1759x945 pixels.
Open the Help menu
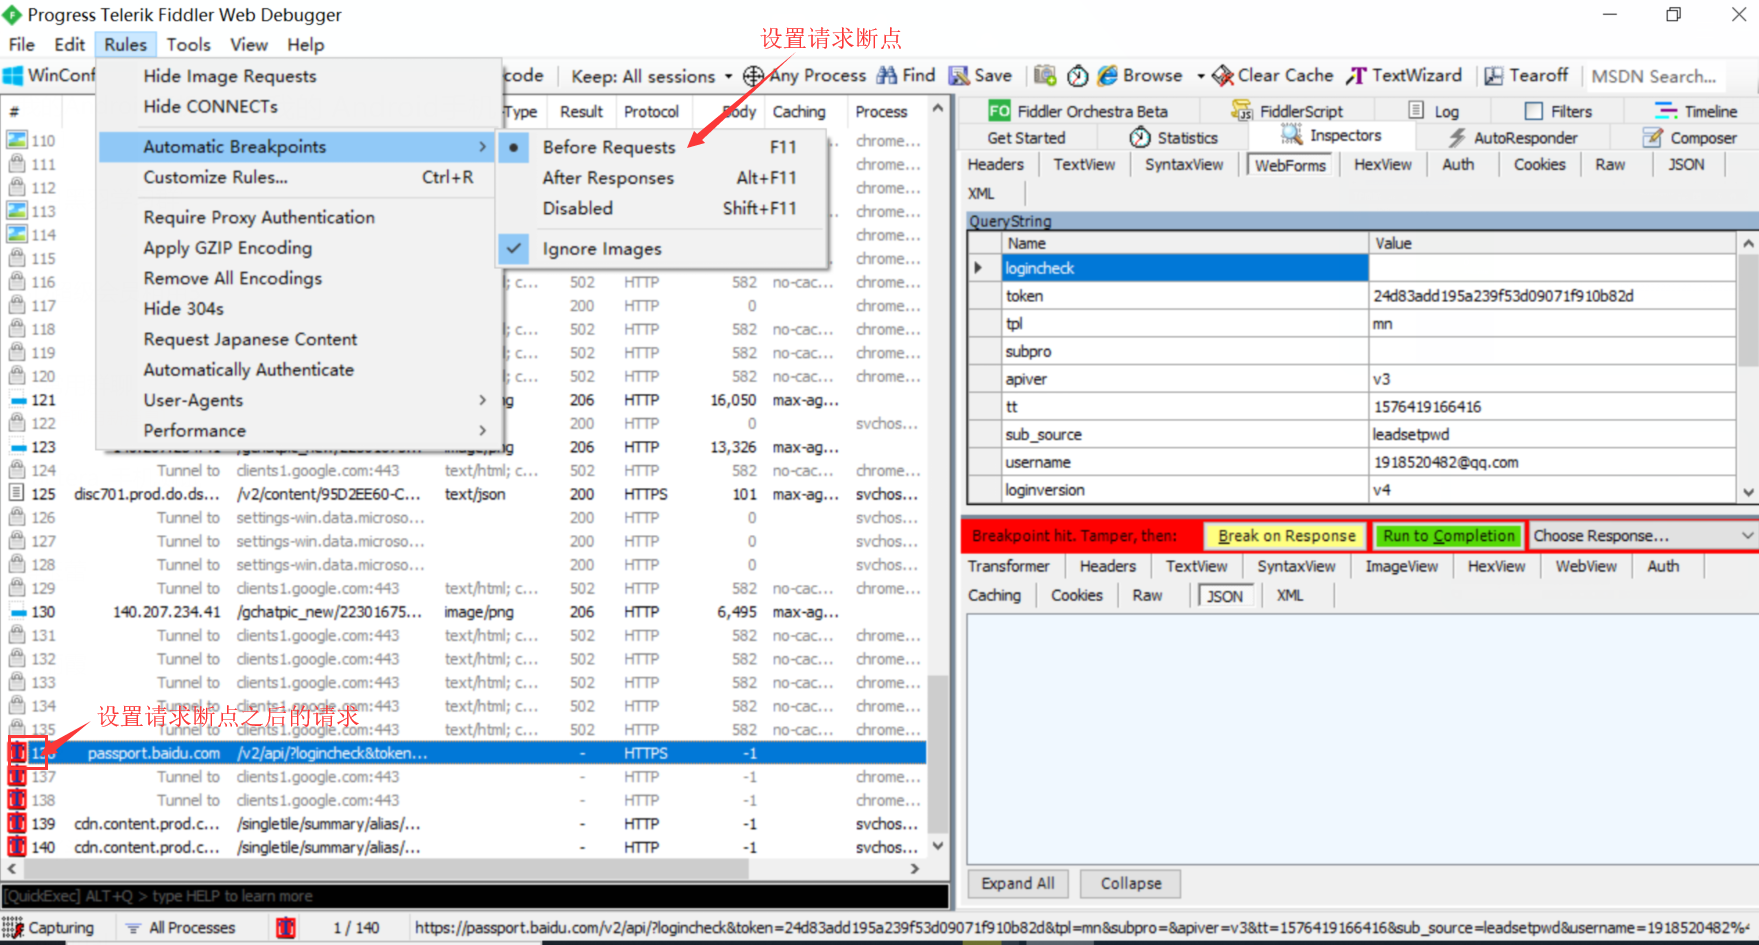[306, 44]
